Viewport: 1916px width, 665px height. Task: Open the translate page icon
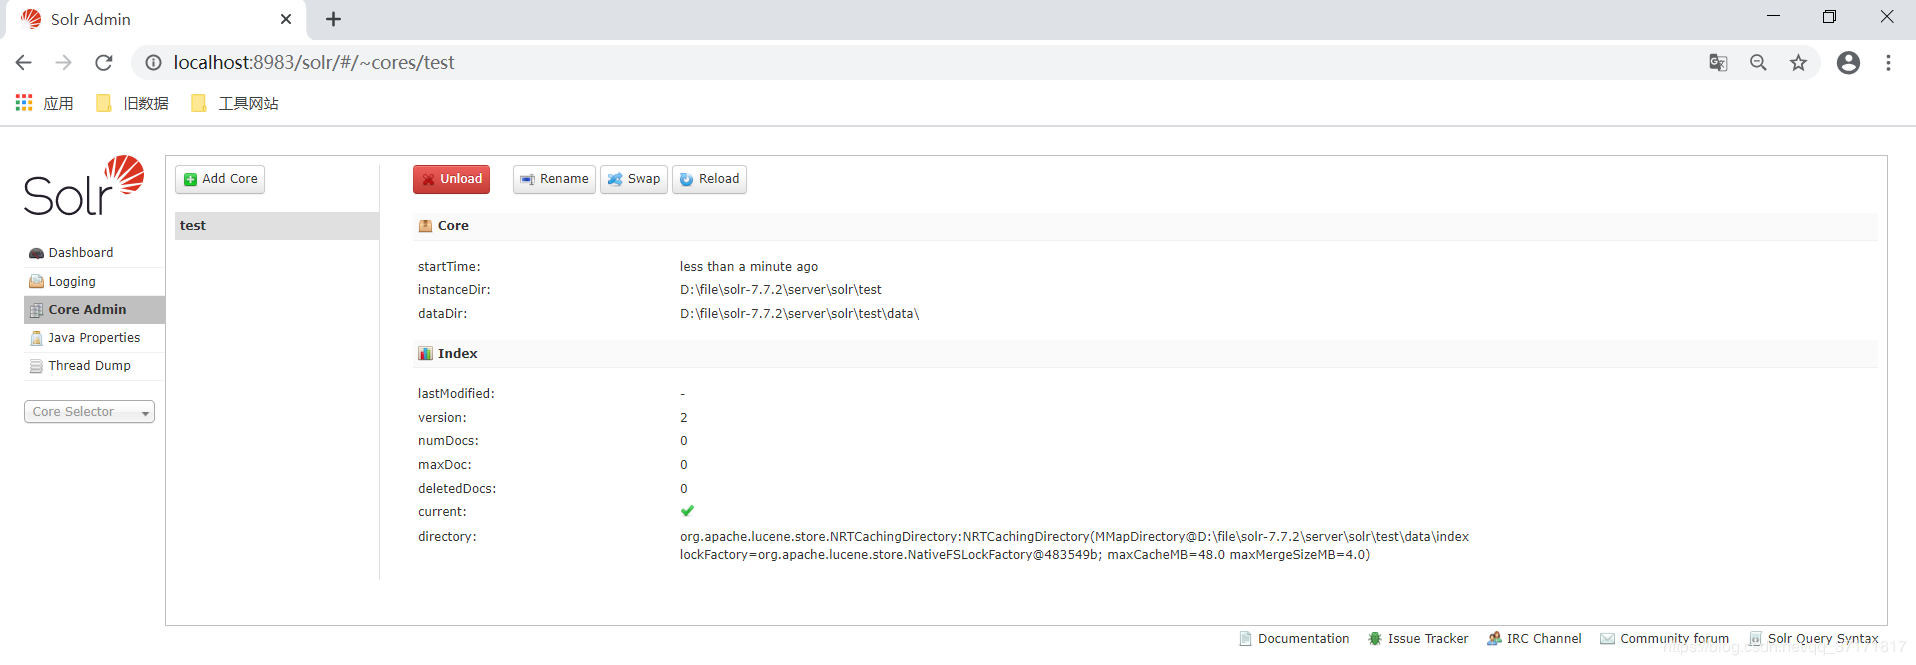pos(1718,63)
